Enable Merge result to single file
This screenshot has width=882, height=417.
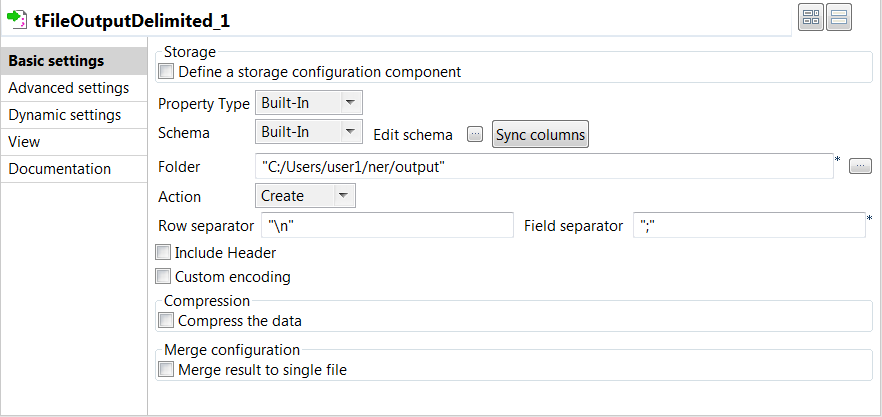[166, 370]
